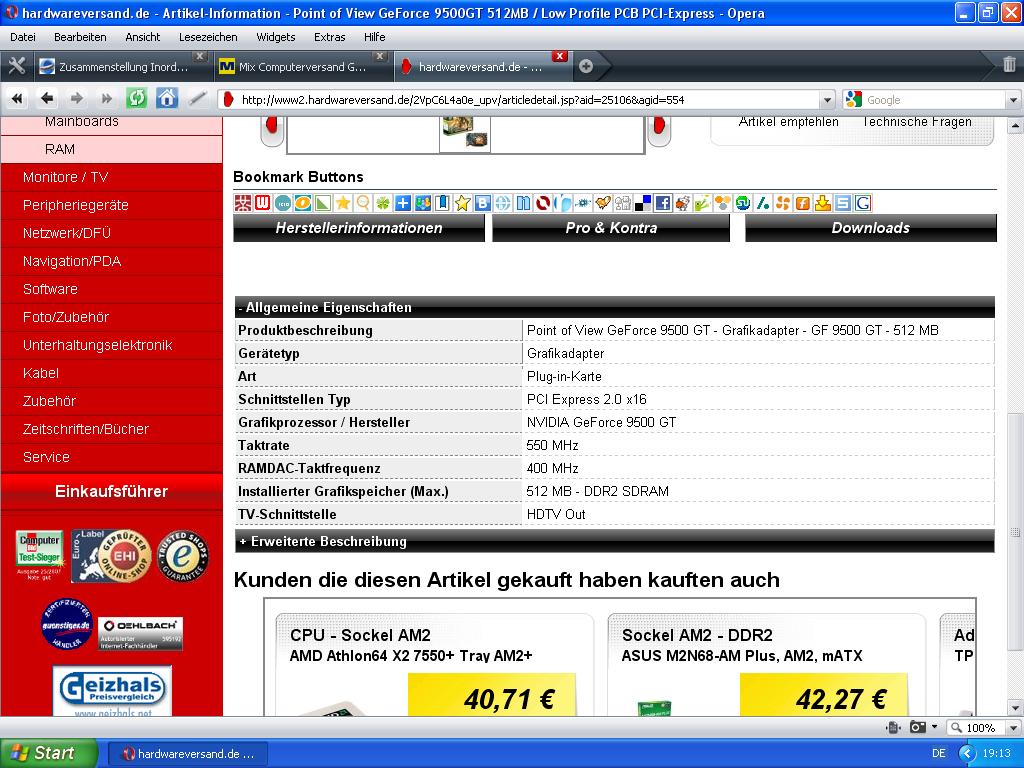Viewport: 1024px width, 768px height.
Task: Open the Datei menu
Action: 23,37
